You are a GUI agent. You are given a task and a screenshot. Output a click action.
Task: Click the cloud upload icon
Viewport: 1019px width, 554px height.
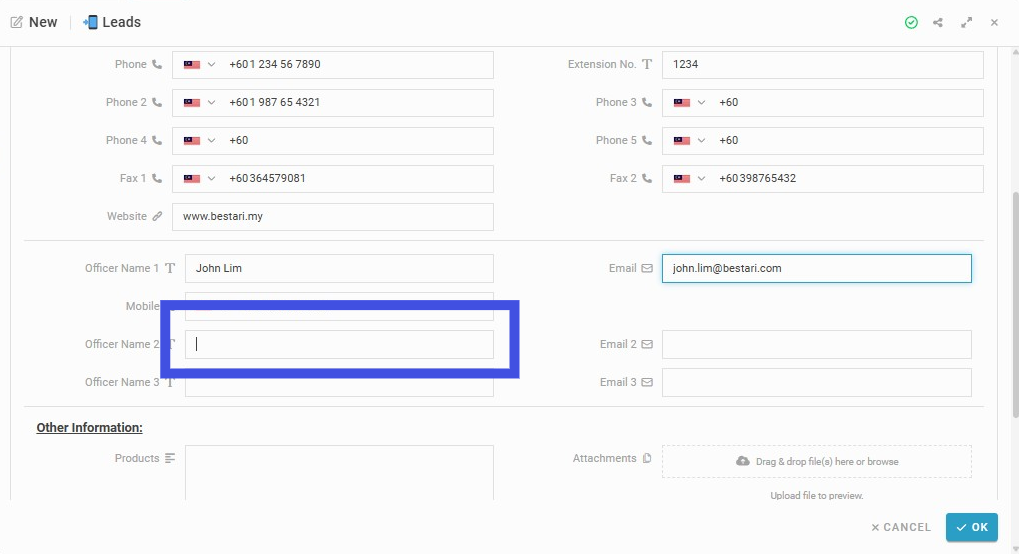pyautogui.click(x=742, y=461)
